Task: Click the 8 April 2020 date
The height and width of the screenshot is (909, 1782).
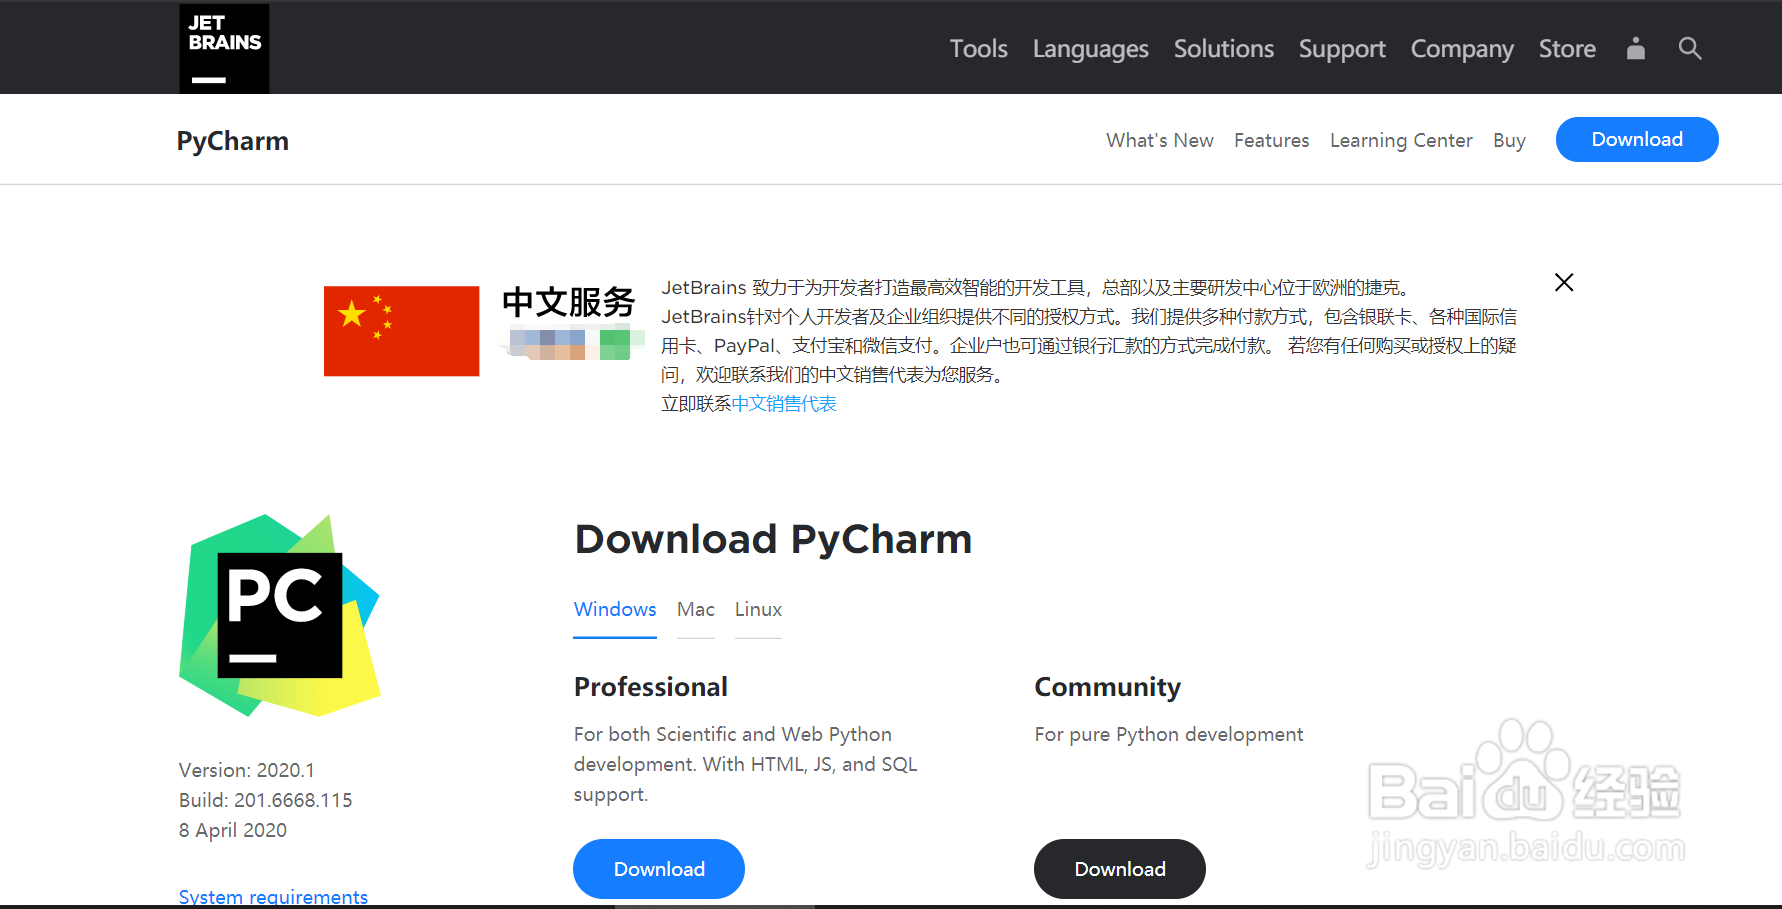Action: [x=233, y=830]
